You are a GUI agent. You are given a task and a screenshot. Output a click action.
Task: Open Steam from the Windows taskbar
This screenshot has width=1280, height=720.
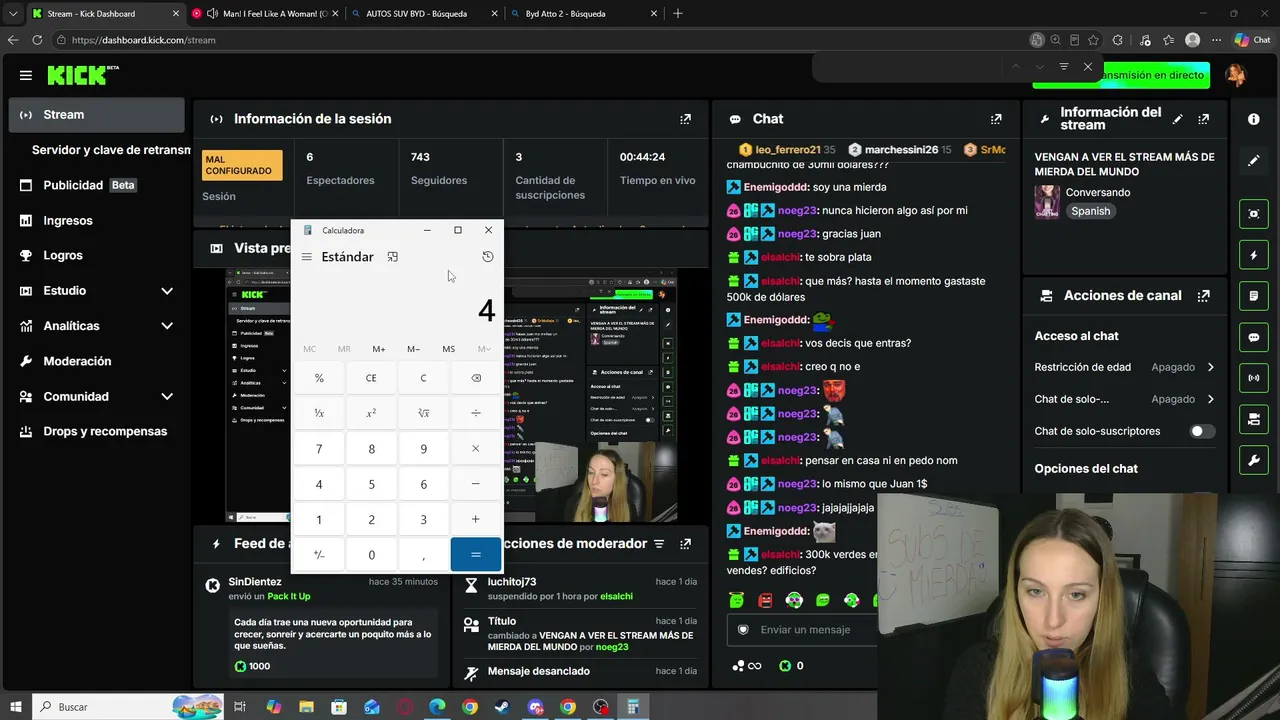(503, 707)
